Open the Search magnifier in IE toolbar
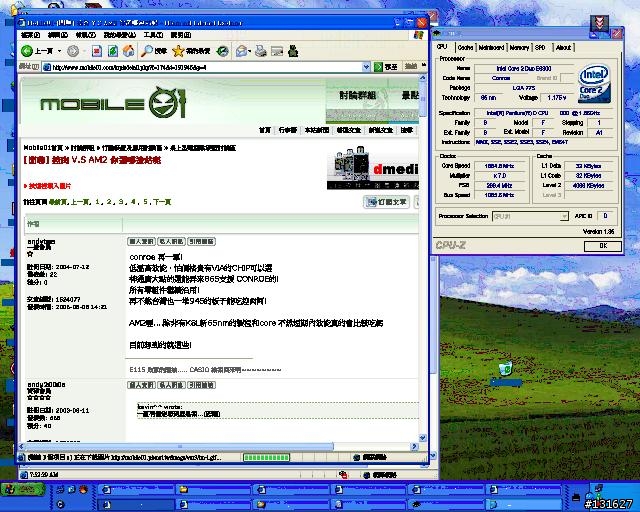This screenshot has height=512, width=640. tap(147, 51)
